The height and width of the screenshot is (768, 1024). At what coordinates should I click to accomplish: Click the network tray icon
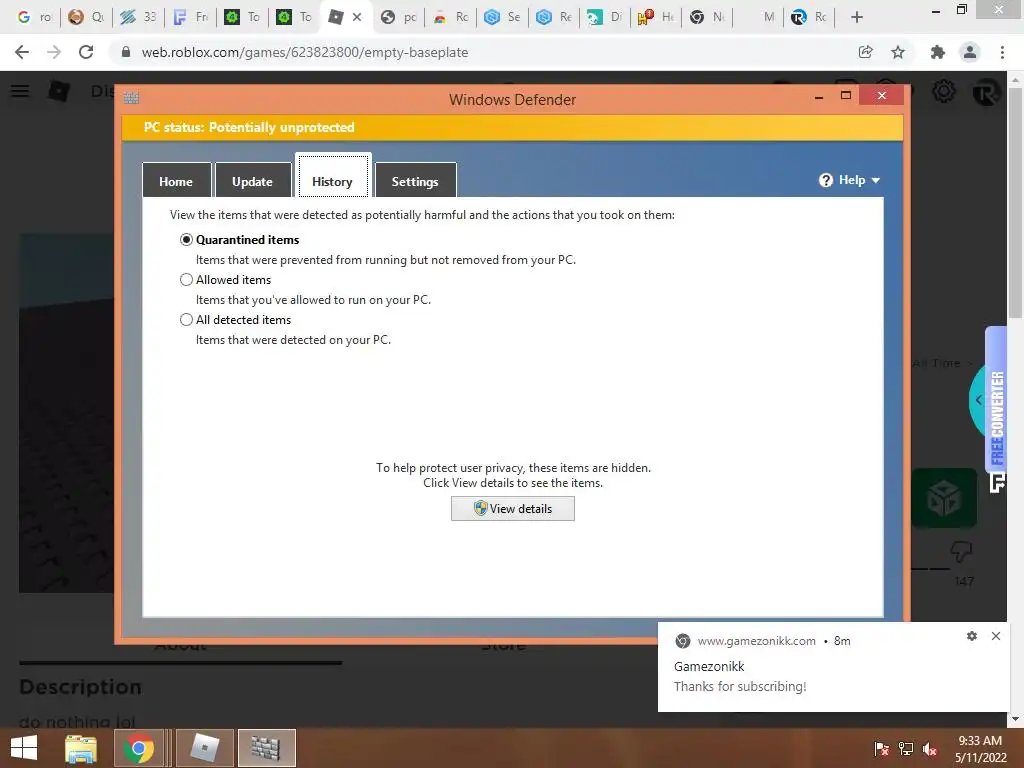[x=906, y=749]
